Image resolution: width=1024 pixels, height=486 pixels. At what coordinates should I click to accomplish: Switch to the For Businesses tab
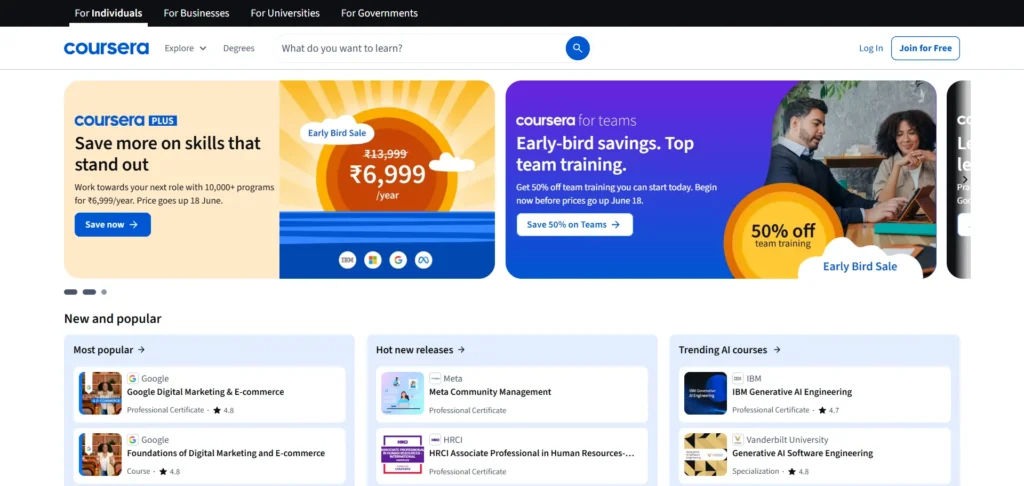tap(197, 13)
